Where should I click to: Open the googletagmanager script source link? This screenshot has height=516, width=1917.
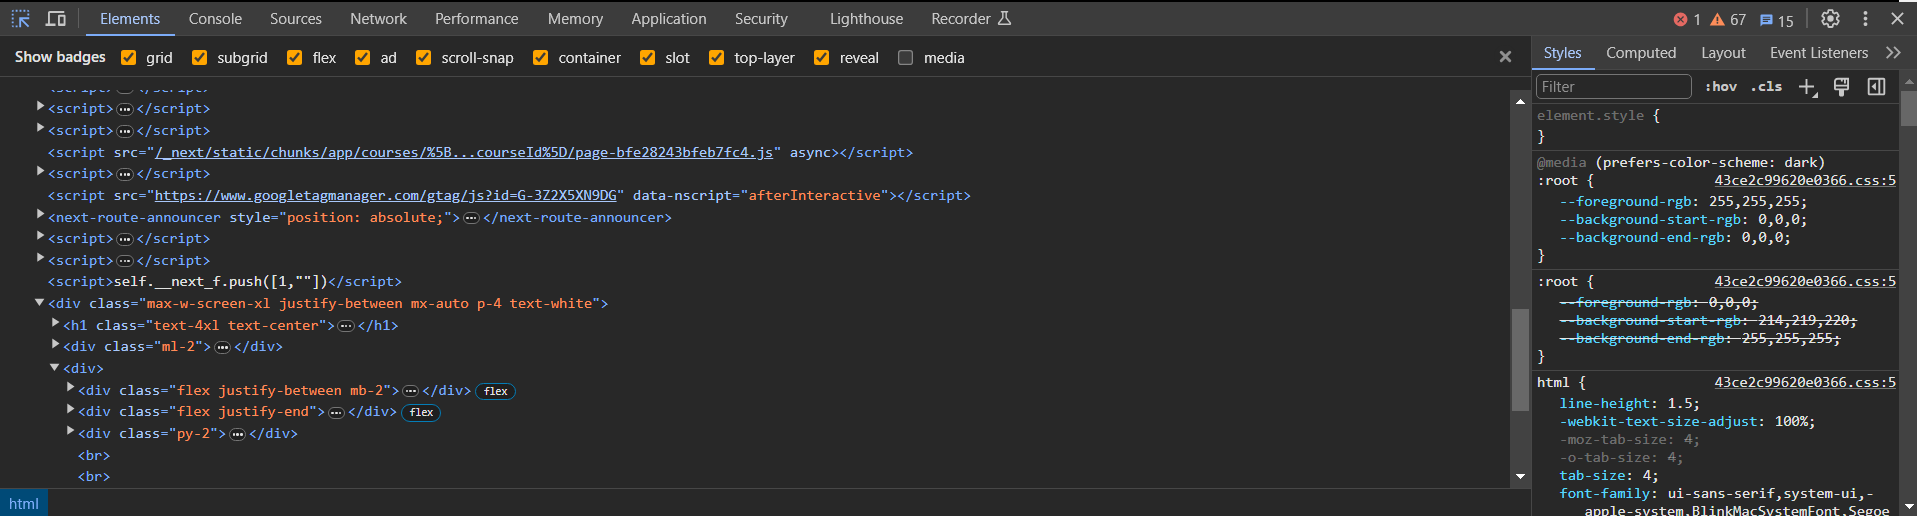[x=385, y=195]
